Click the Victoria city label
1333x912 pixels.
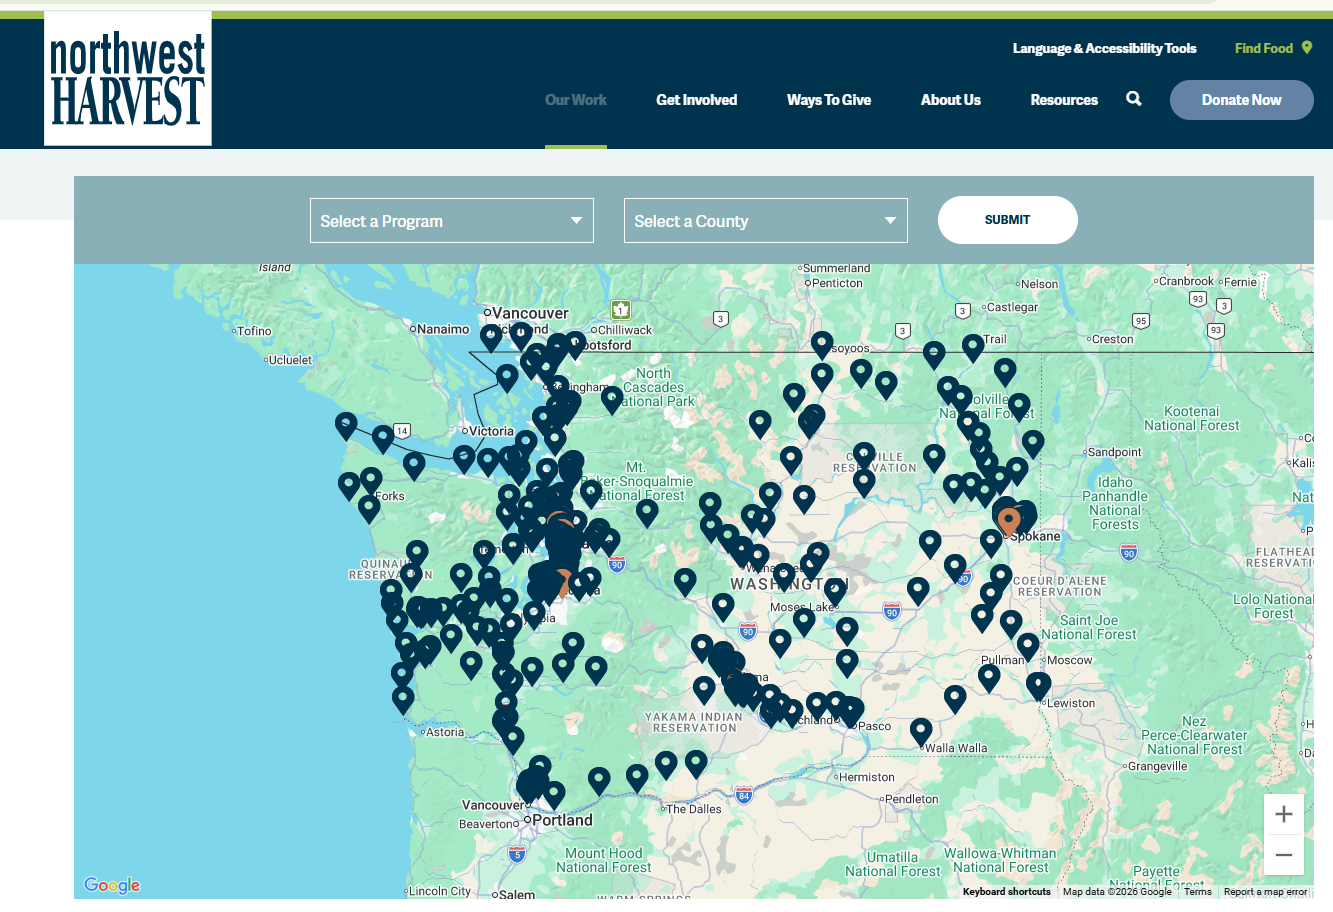click(491, 431)
